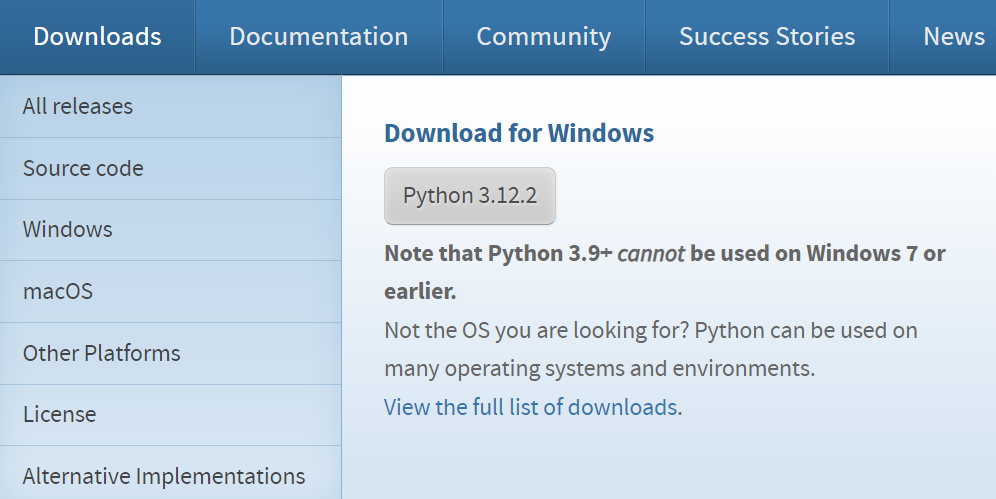Viewport: 996px width, 499px height.
Task: Click the Download for Windows heading
Action: click(519, 133)
